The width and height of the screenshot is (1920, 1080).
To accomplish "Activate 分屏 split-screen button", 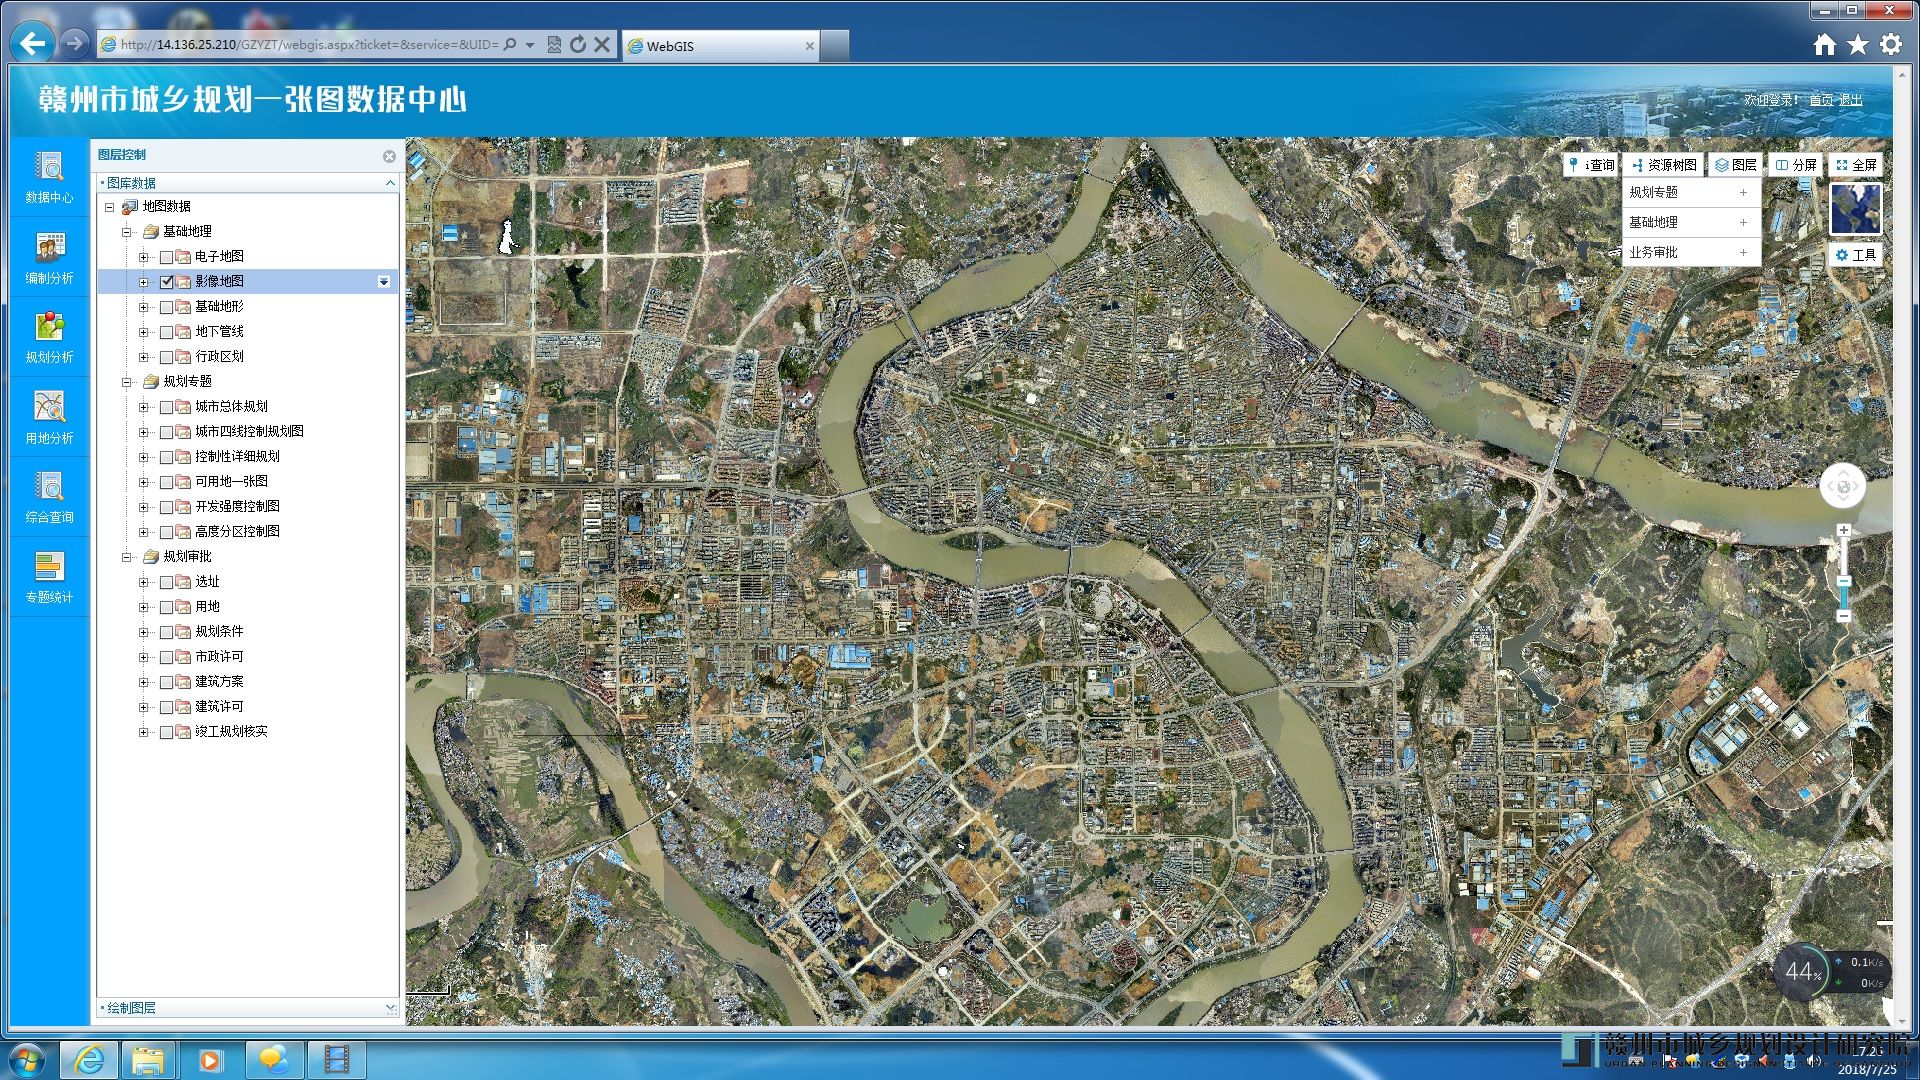I will pos(1796,165).
